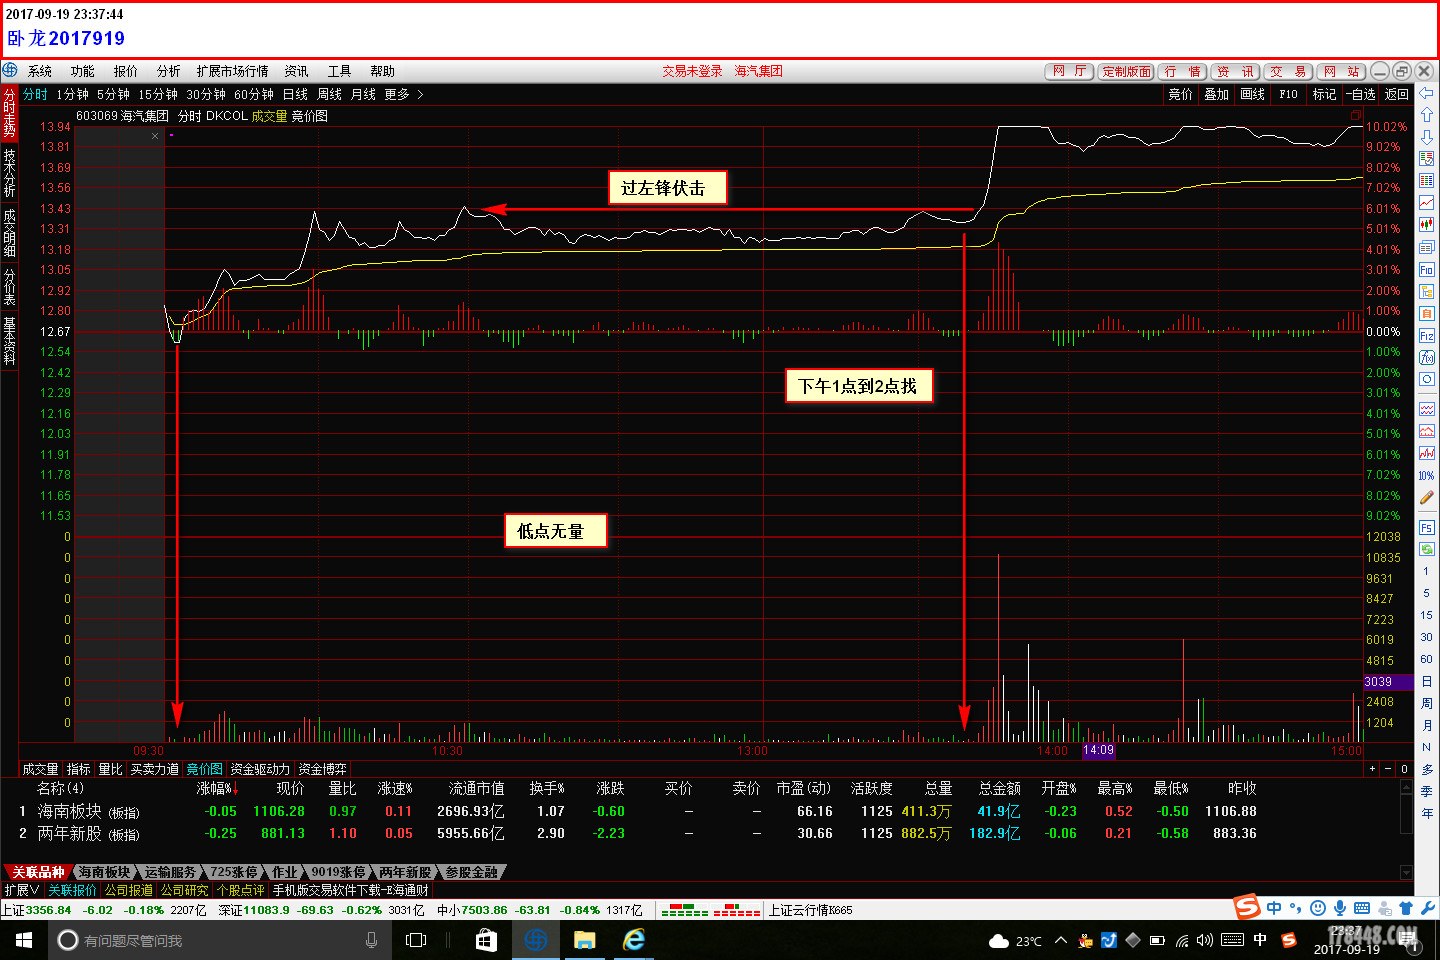Open Task View on the taskbar

point(416,940)
